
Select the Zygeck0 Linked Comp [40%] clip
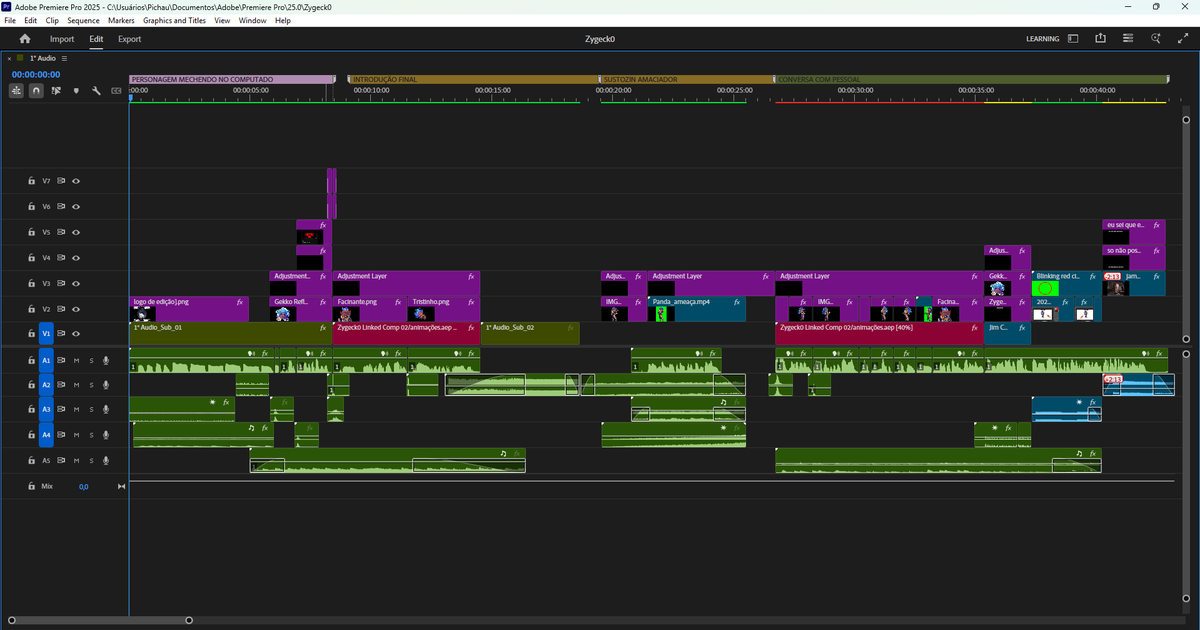coord(879,334)
